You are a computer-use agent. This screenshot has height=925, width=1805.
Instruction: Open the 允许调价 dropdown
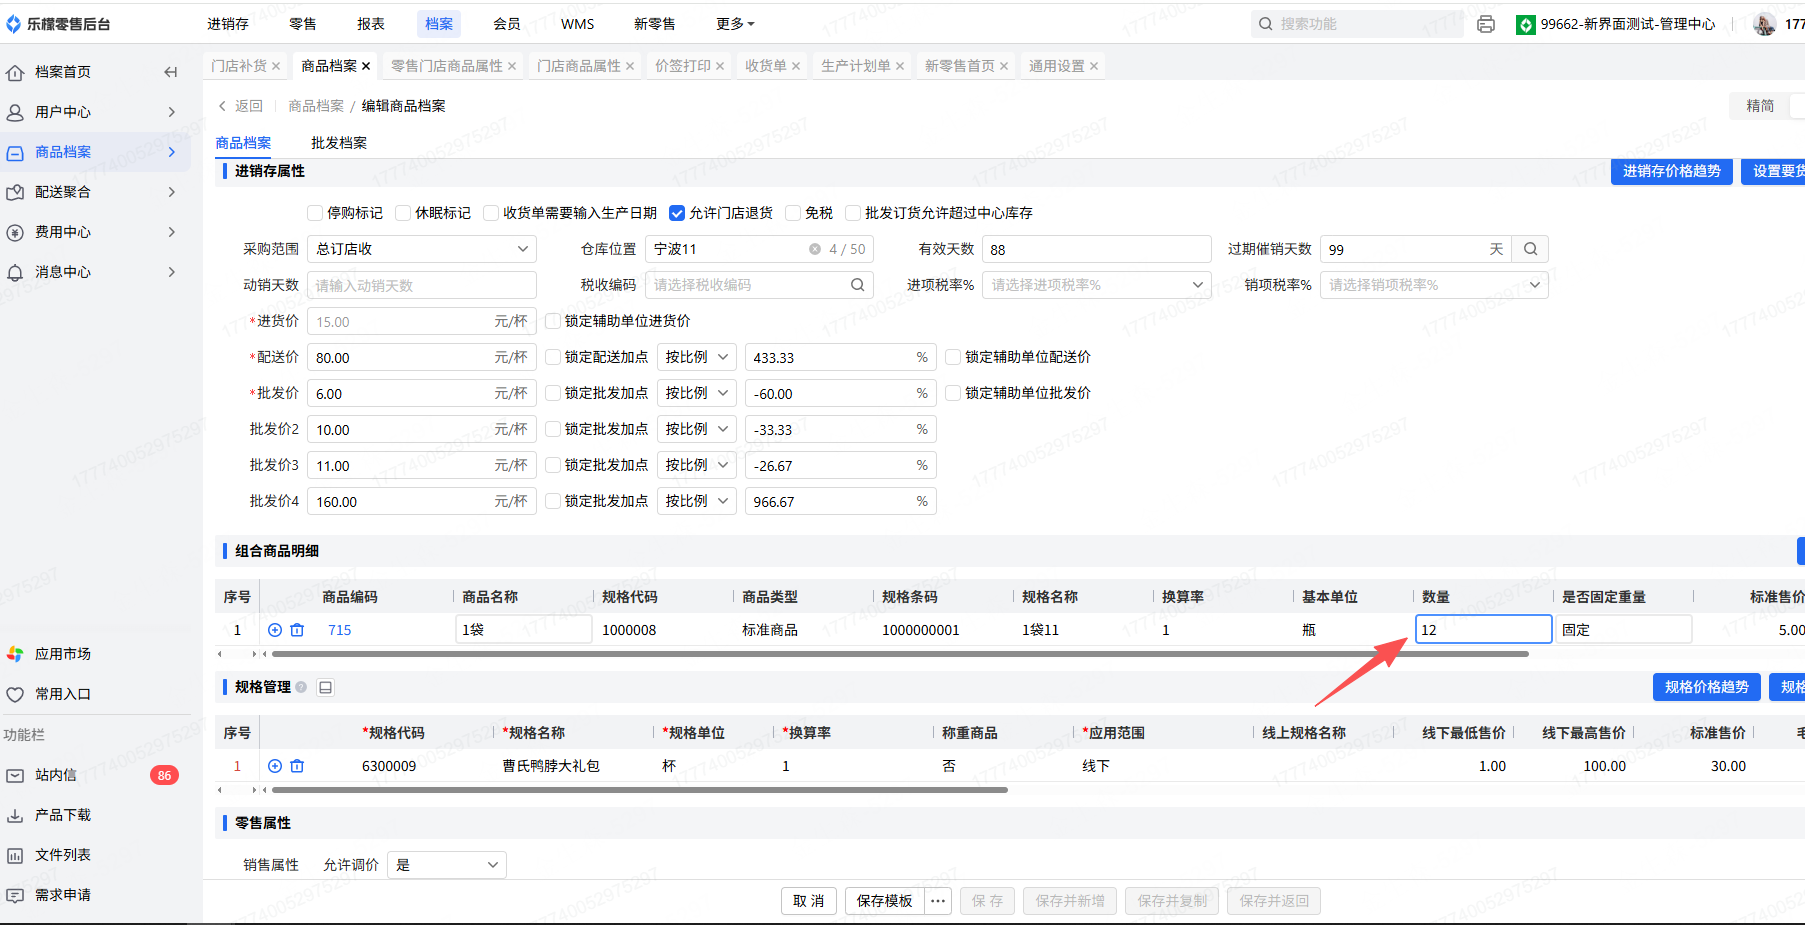coord(446,865)
